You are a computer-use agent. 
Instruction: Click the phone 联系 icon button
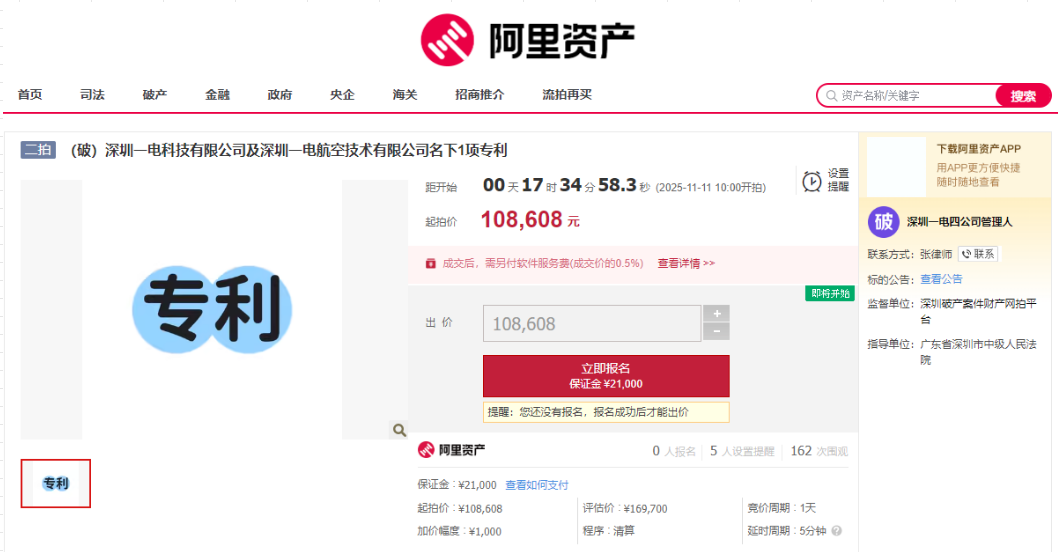coord(978,254)
